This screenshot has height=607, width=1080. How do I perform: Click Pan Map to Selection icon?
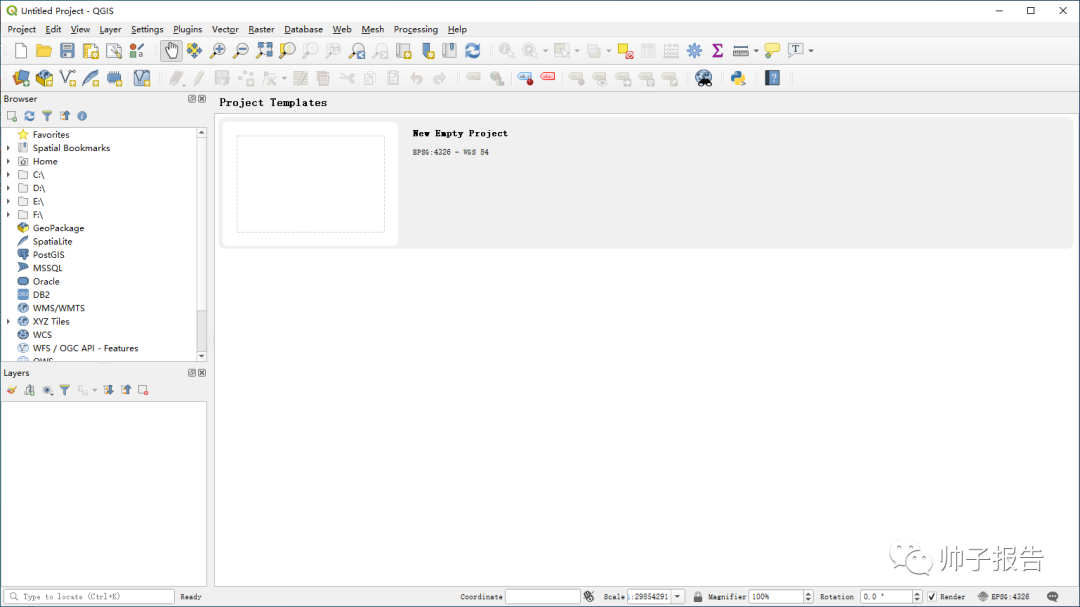pos(194,50)
